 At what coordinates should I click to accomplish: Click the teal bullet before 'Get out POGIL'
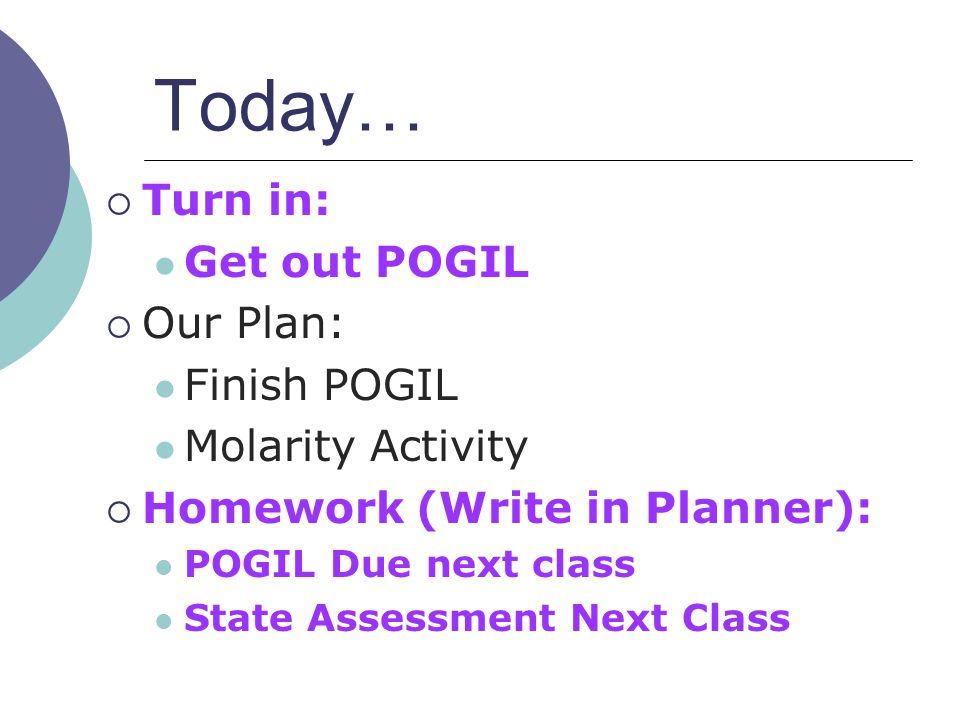pyautogui.click(x=165, y=266)
